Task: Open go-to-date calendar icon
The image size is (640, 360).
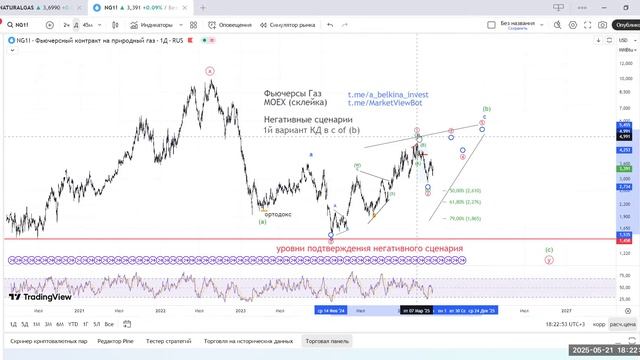Action: coord(127,324)
